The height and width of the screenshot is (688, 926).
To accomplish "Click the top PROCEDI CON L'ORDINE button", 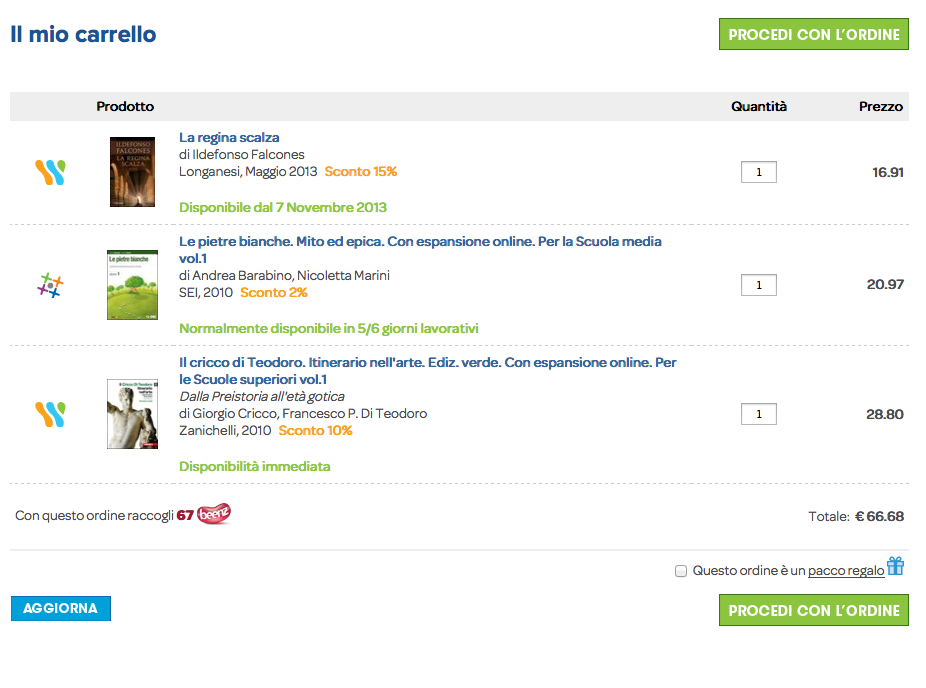I will click(x=814, y=34).
